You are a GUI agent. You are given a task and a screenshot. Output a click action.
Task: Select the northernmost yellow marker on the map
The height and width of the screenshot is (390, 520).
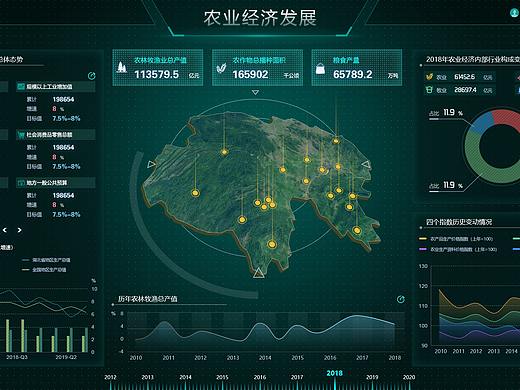point(336,141)
